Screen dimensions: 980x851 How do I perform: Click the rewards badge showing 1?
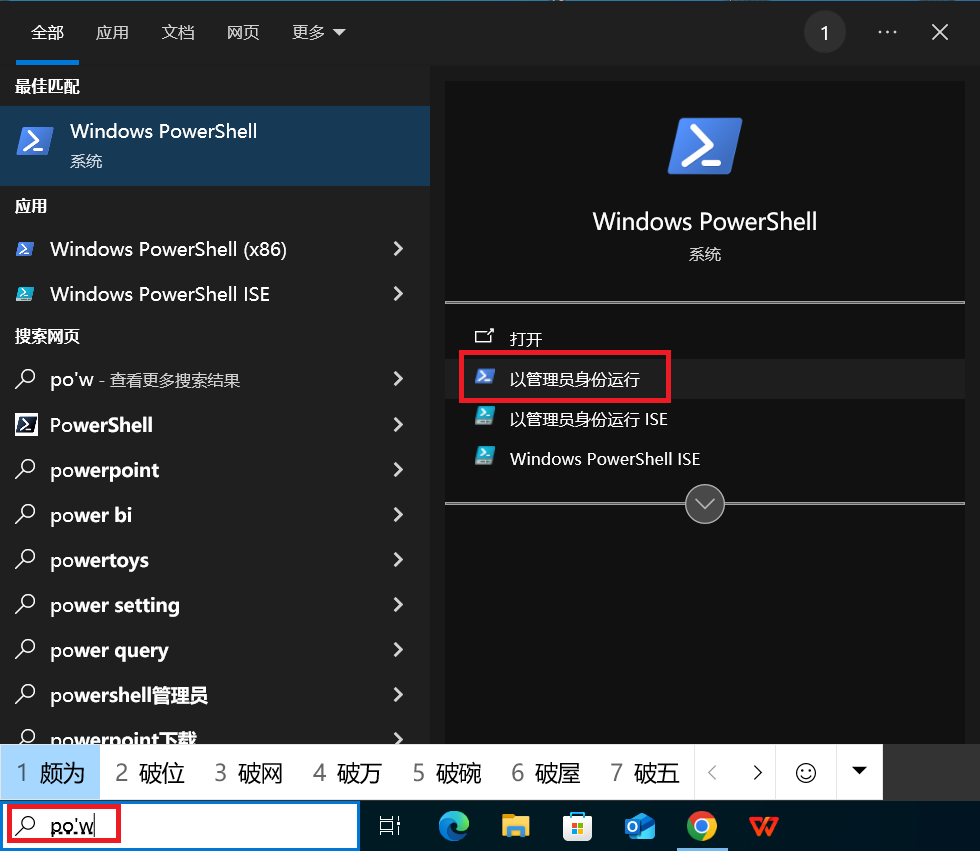tap(824, 32)
